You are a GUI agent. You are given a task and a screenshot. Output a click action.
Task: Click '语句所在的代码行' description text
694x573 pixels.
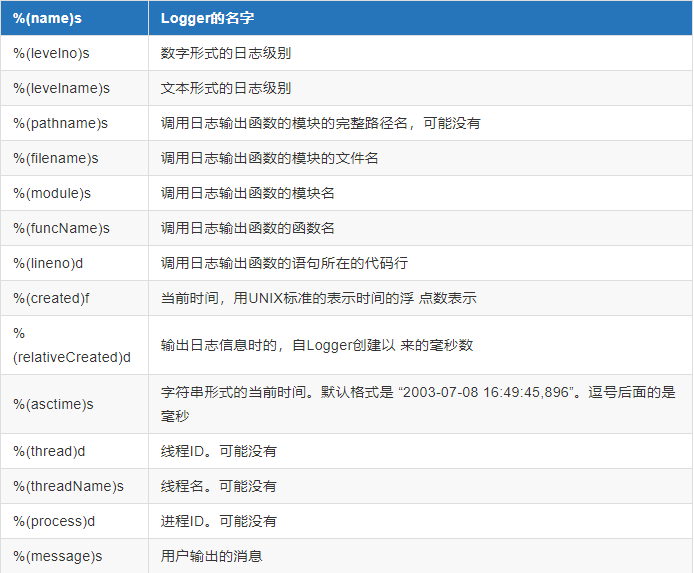pyautogui.click(x=350, y=263)
